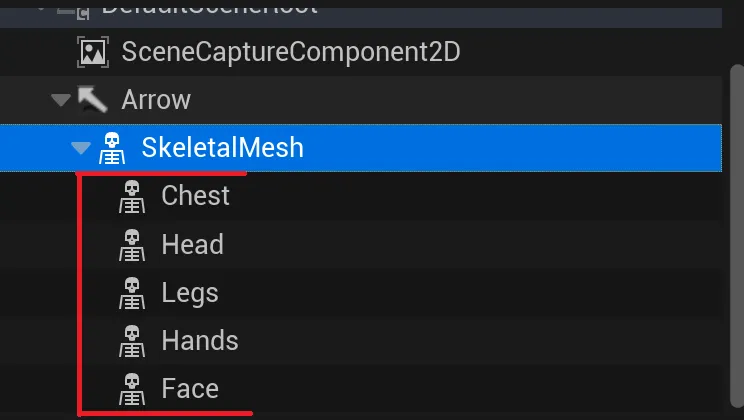
Task: Click the Face skeletal mesh icon
Action: tap(132, 388)
